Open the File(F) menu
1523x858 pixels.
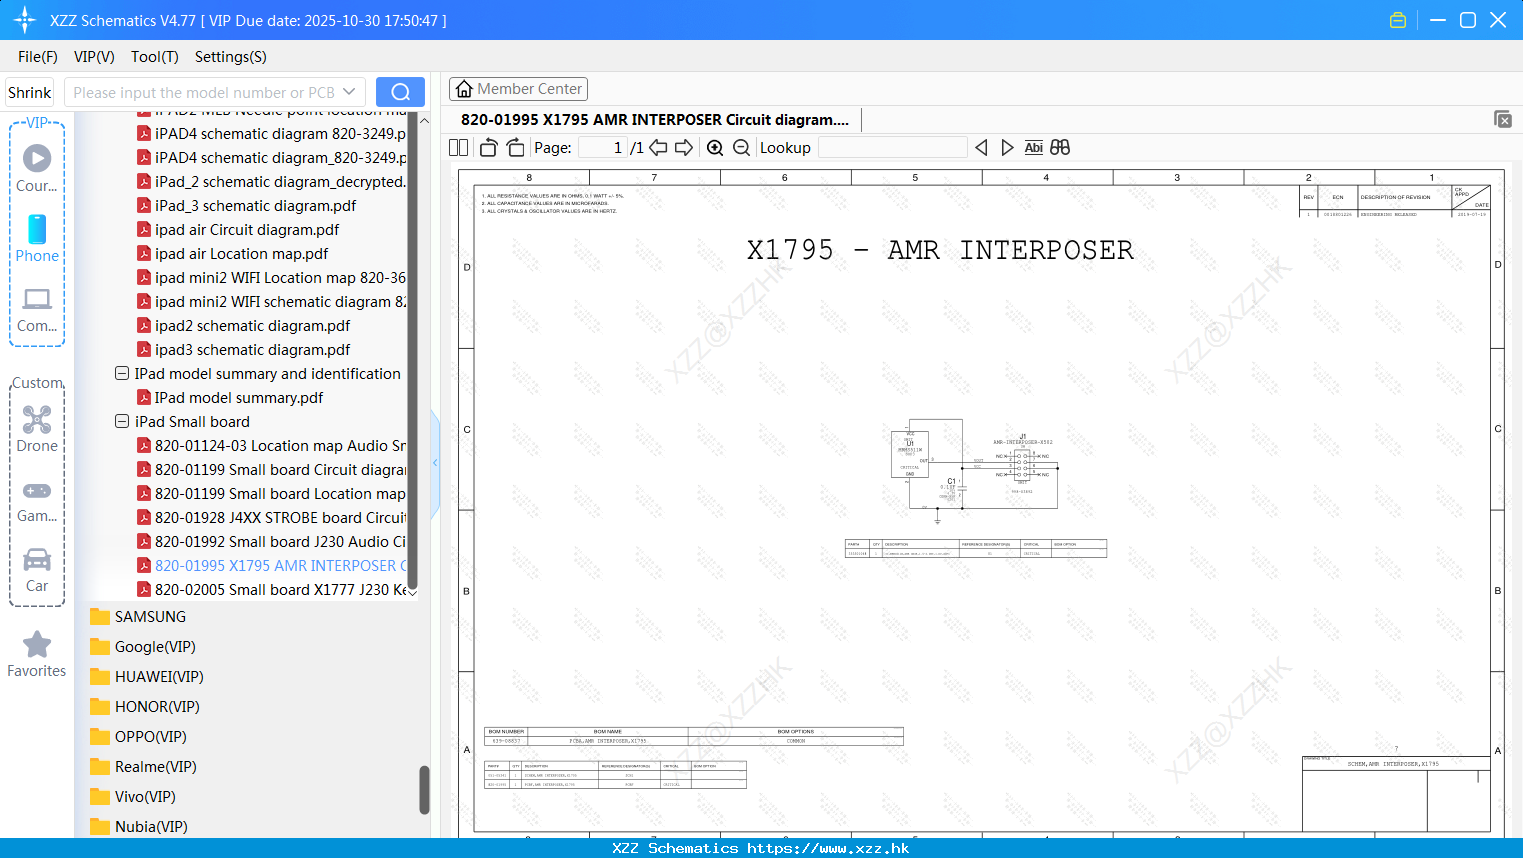pos(38,57)
